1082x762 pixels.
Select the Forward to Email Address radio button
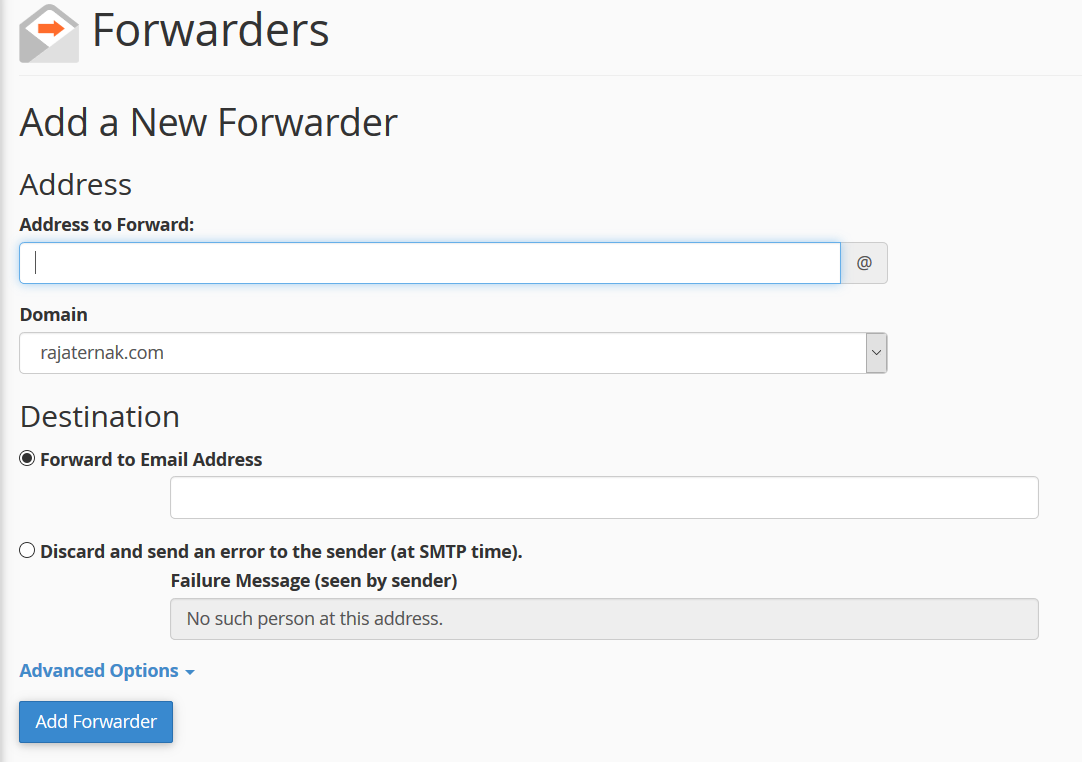tap(27, 459)
